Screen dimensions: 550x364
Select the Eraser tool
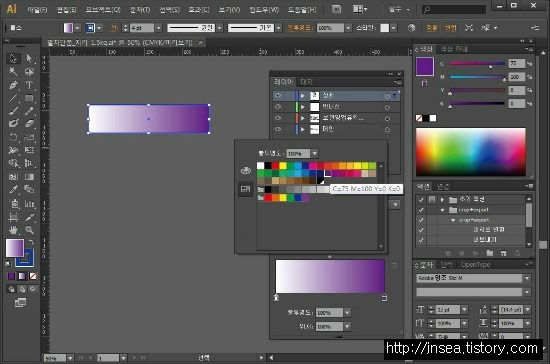pyautogui.click(x=29, y=124)
